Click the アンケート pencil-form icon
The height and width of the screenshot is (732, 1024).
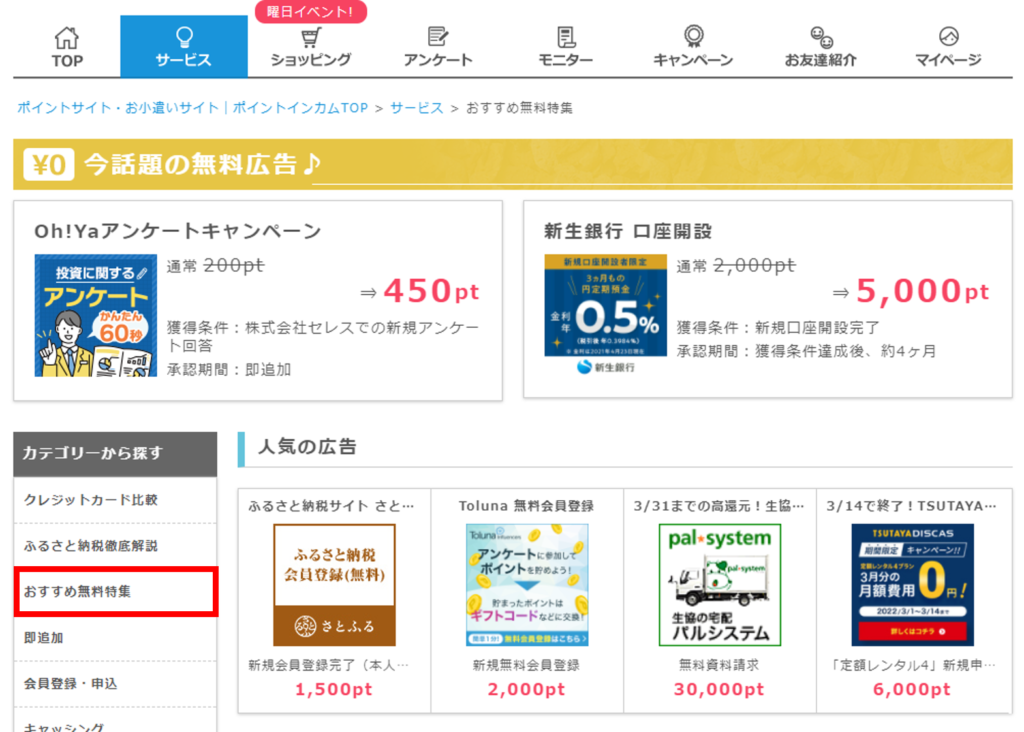(x=438, y=37)
